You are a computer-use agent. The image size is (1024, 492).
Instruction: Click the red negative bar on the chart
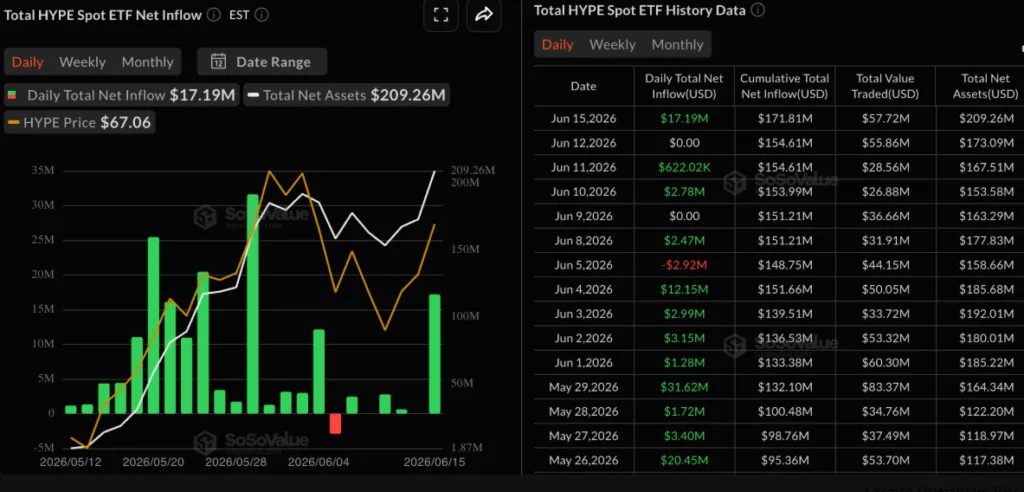click(336, 423)
